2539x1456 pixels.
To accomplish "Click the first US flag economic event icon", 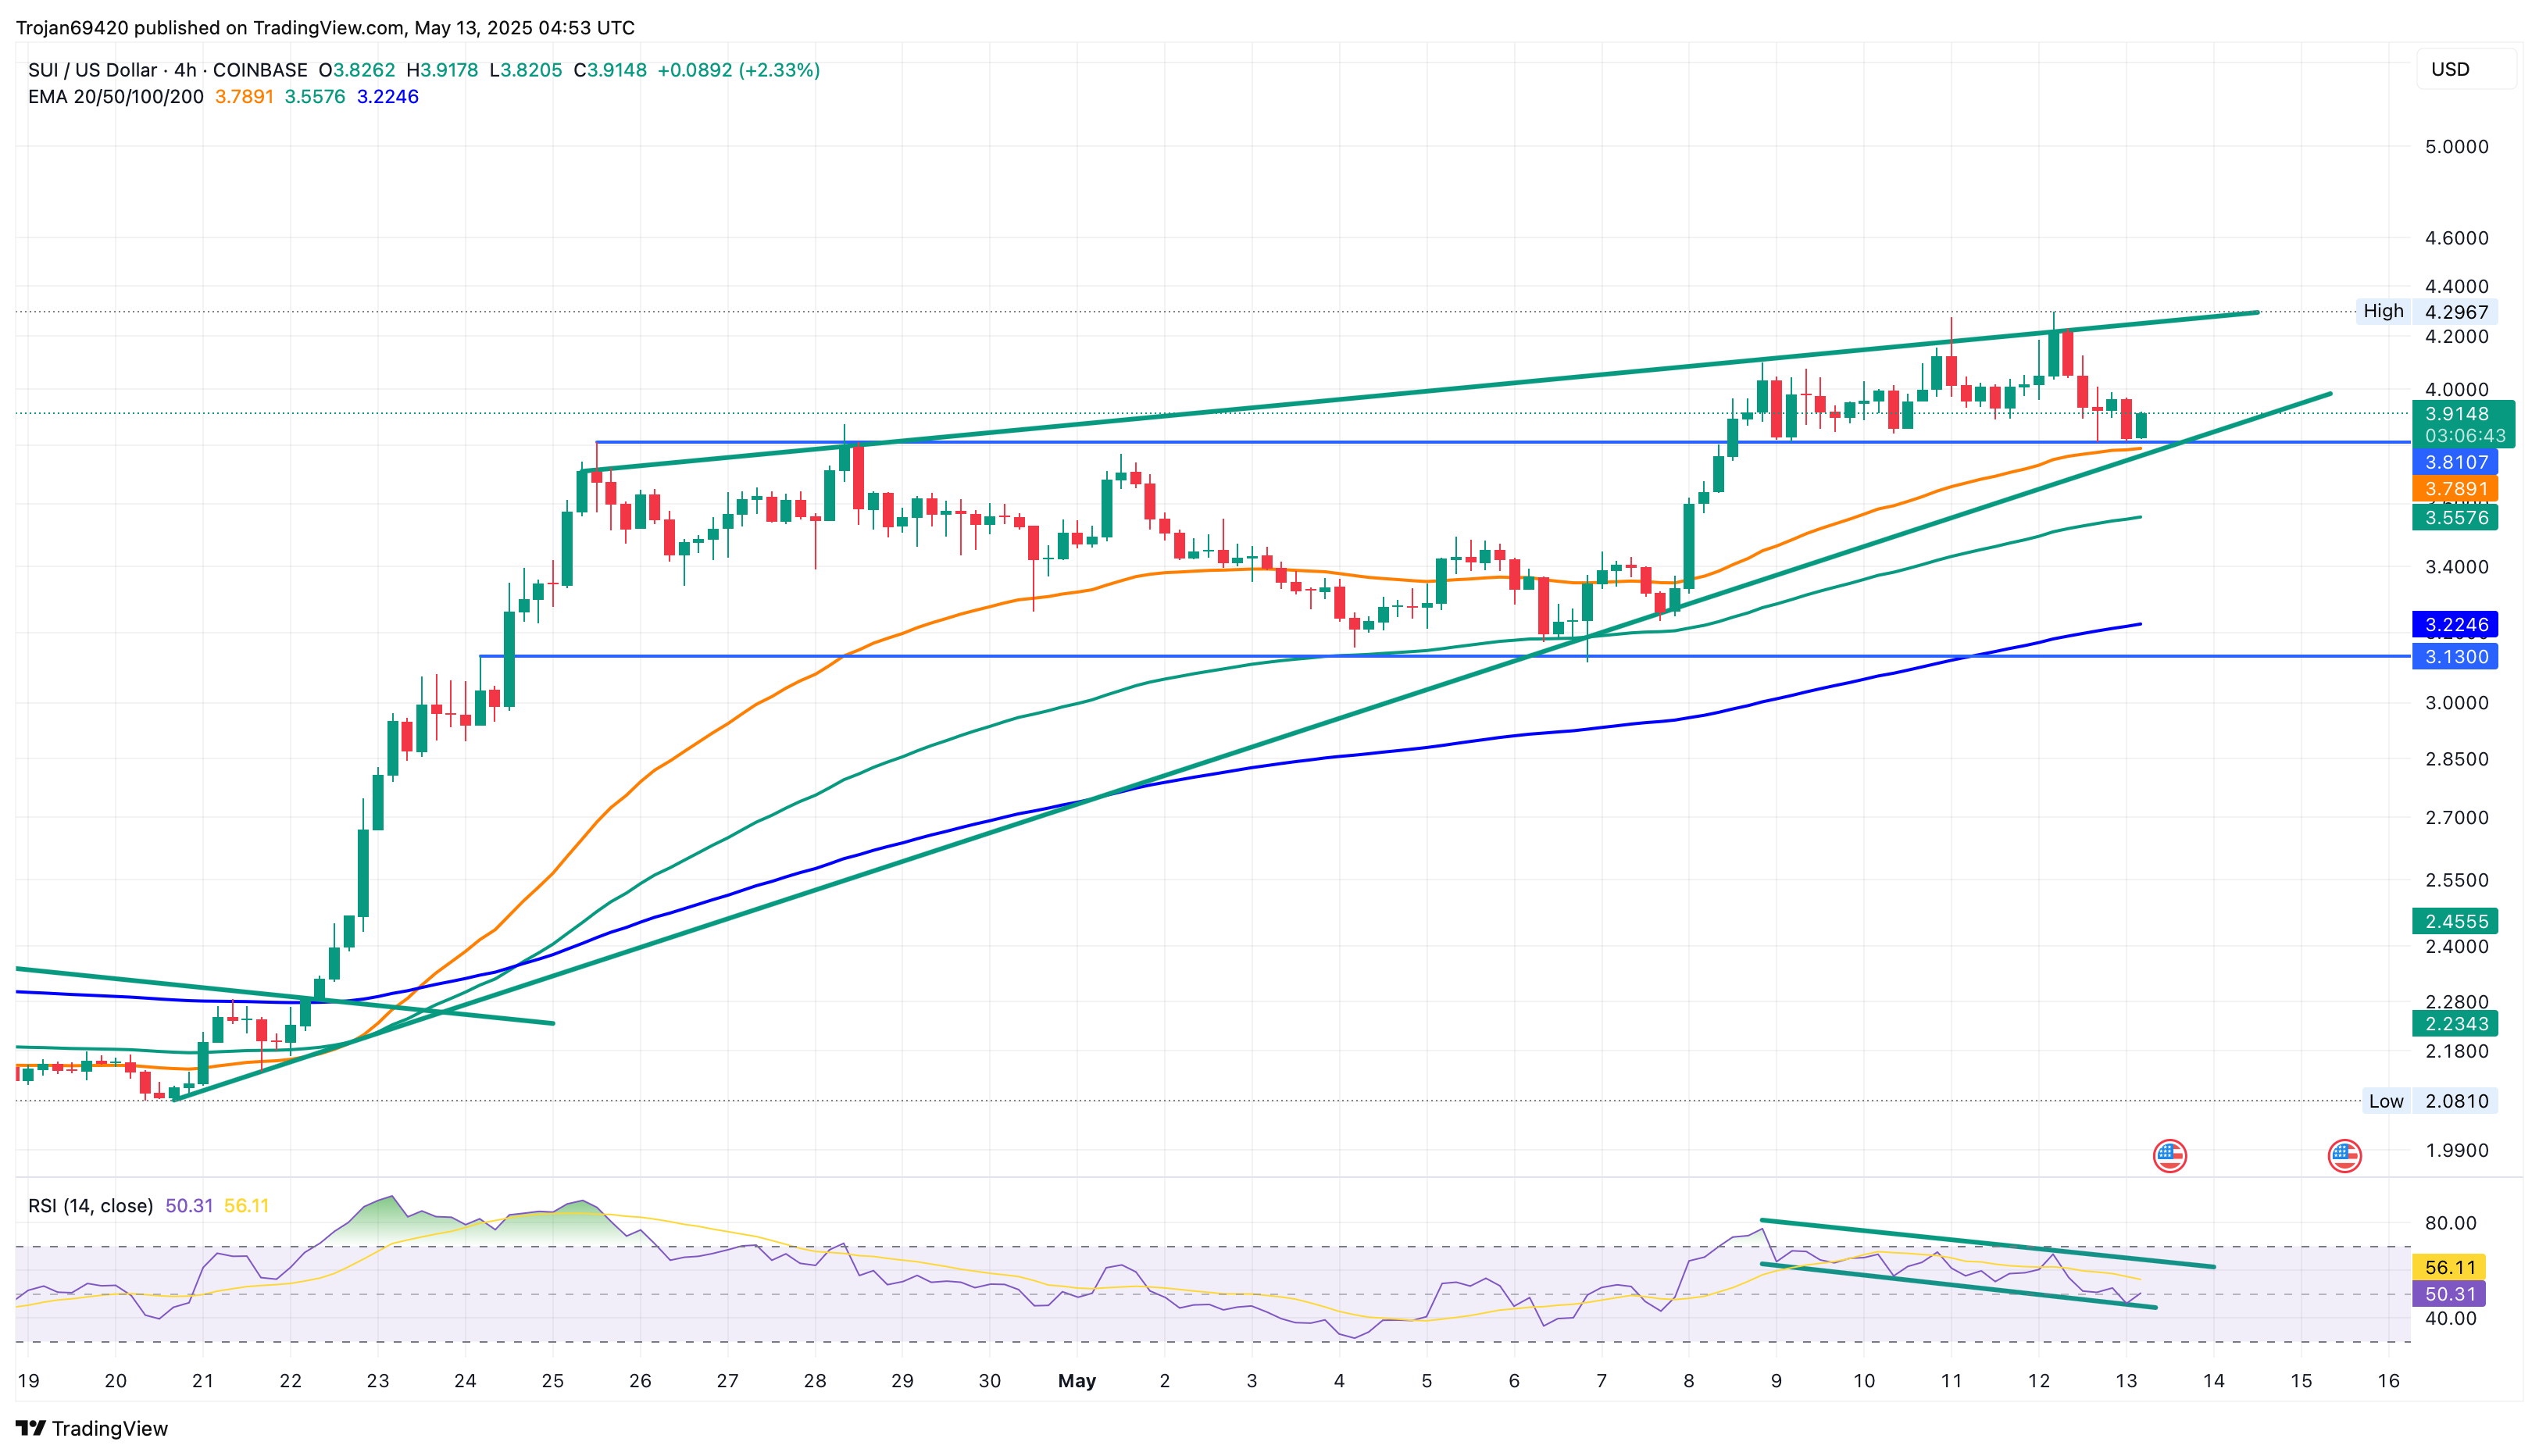I will click(x=2169, y=1156).
